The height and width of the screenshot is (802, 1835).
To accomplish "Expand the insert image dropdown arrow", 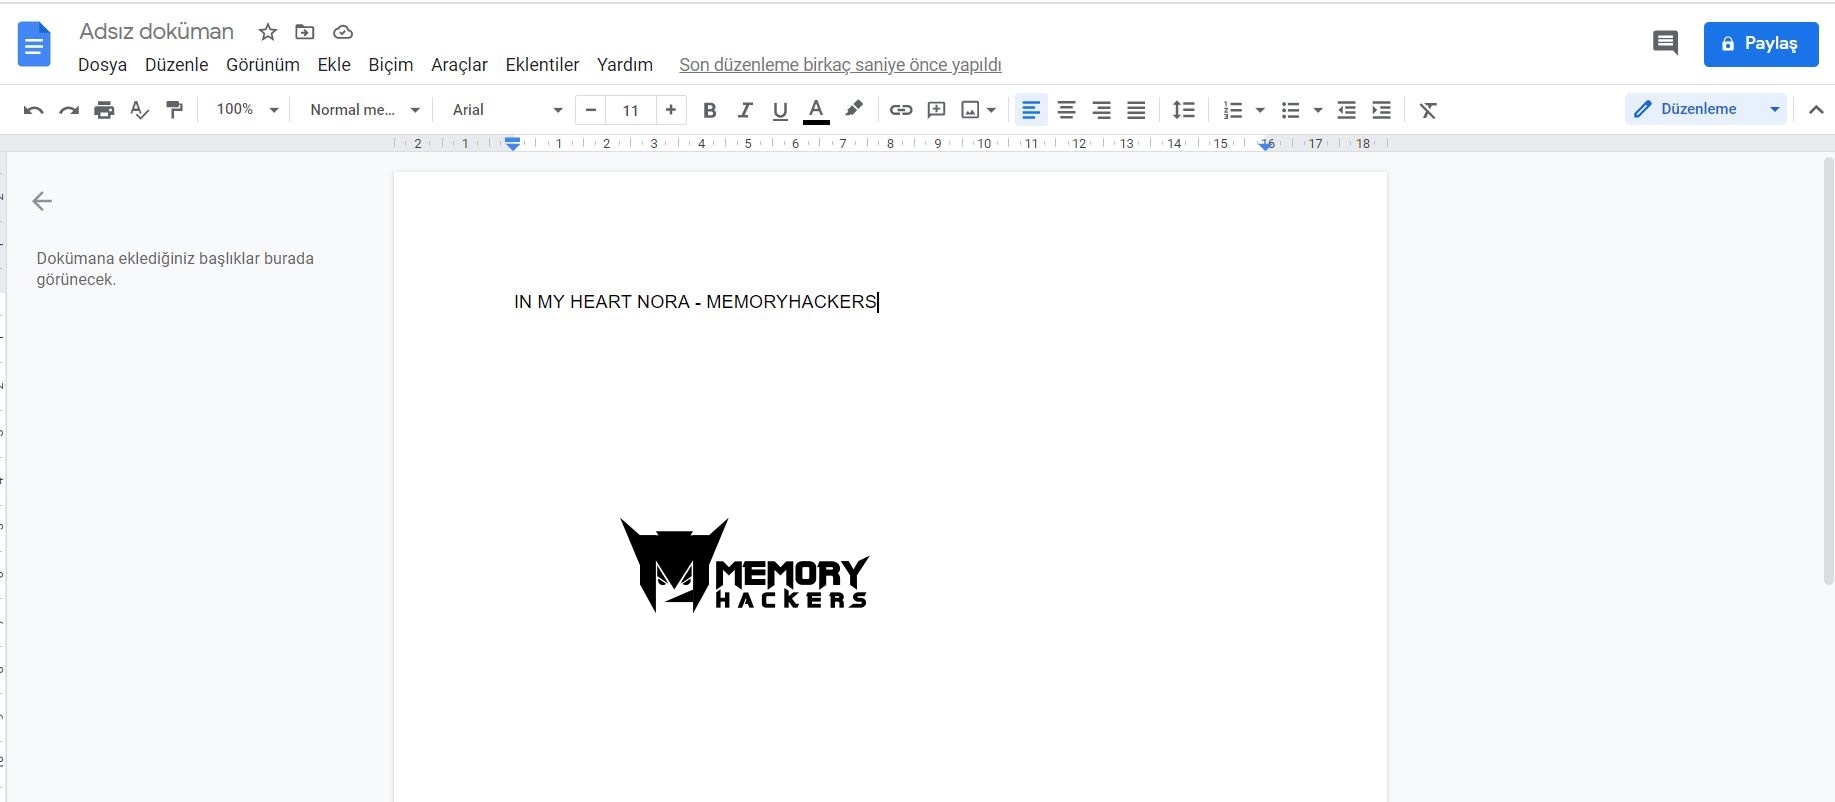I will click(x=991, y=110).
